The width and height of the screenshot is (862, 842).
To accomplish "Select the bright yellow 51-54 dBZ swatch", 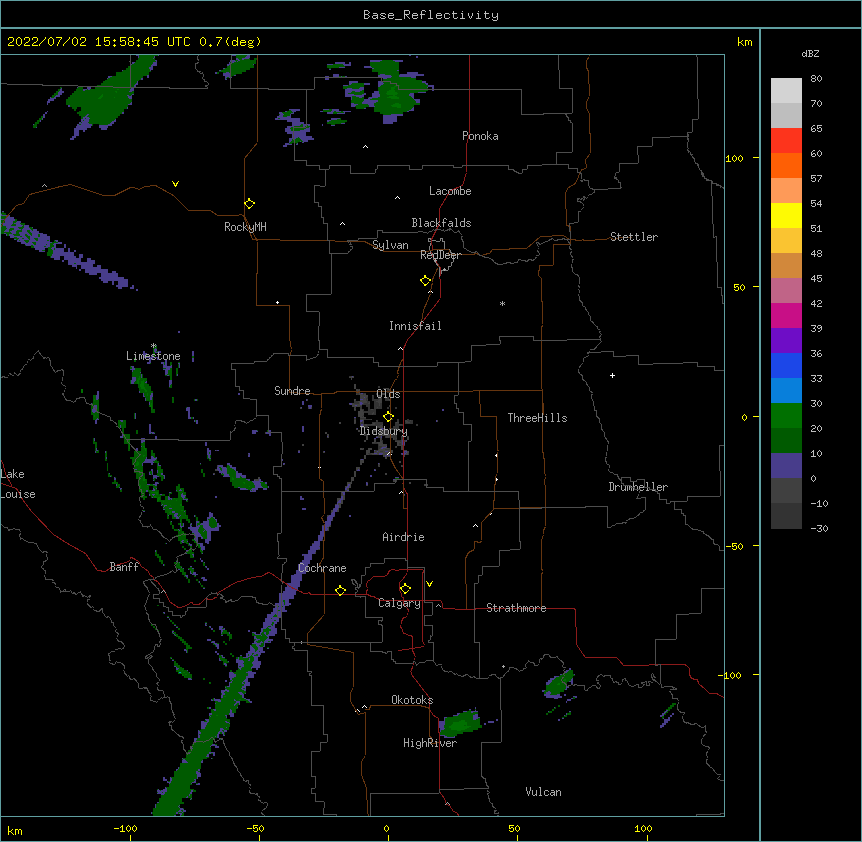I will pos(786,215).
